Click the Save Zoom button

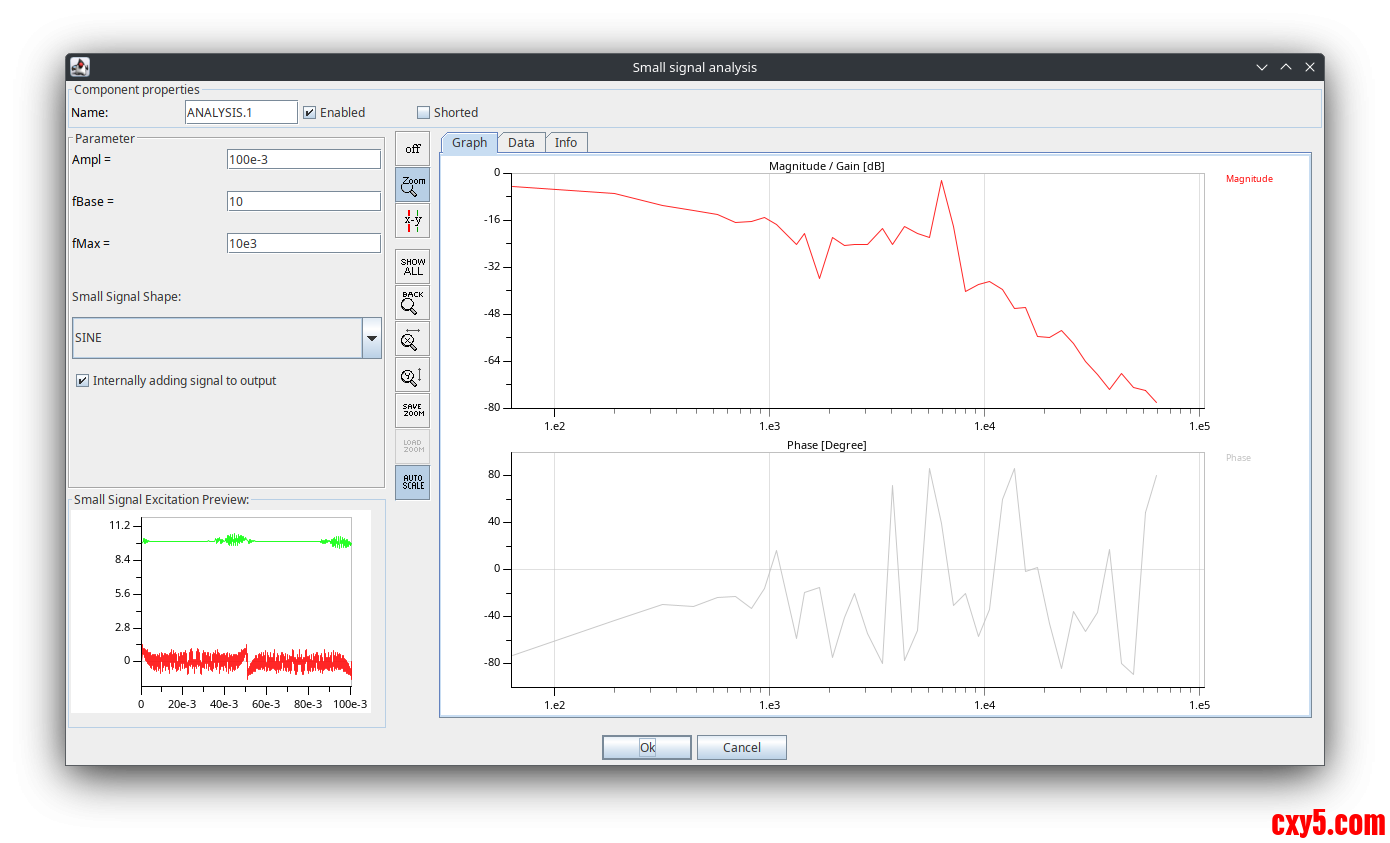[x=412, y=410]
